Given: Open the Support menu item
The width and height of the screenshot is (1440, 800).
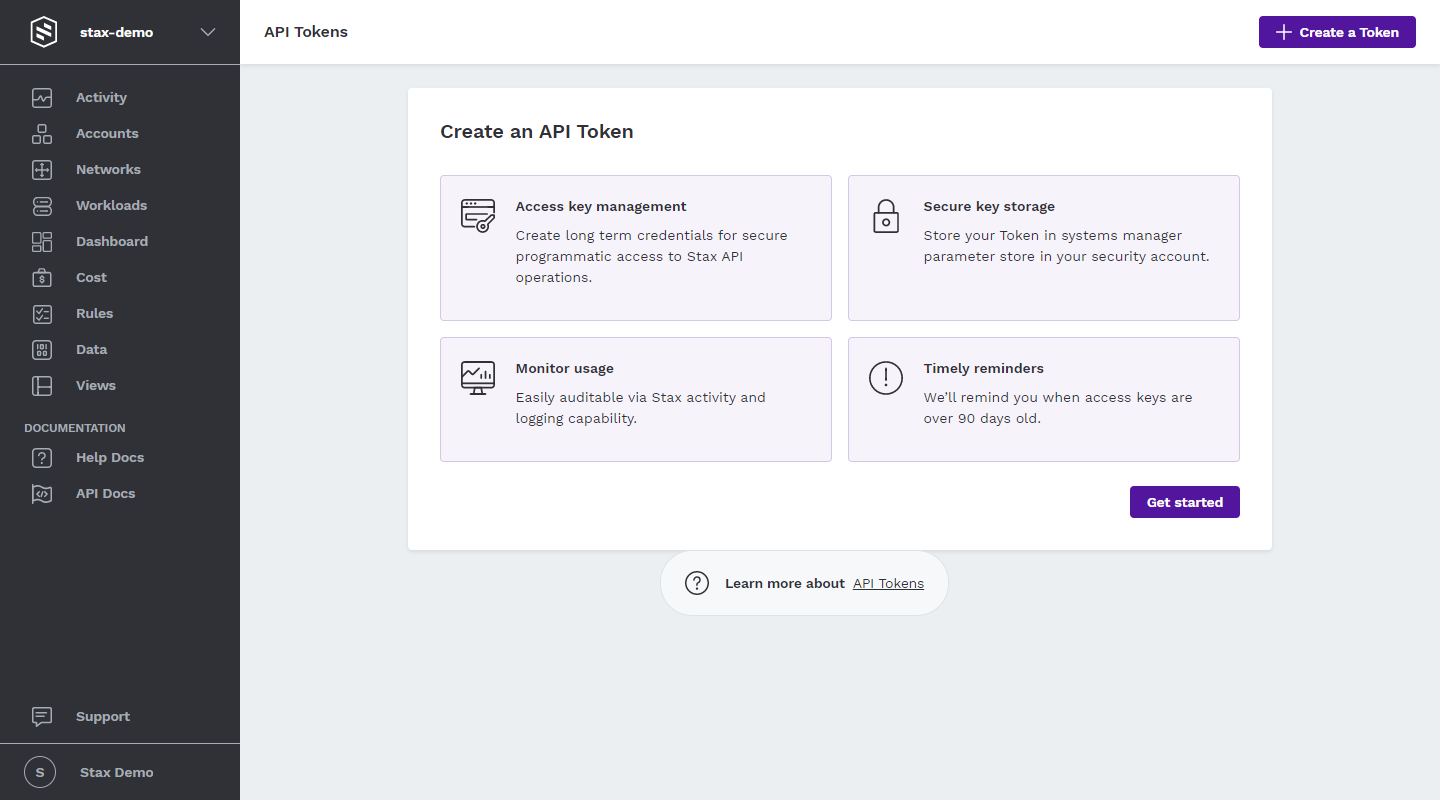Looking at the screenshot, I should pos(103,717).
